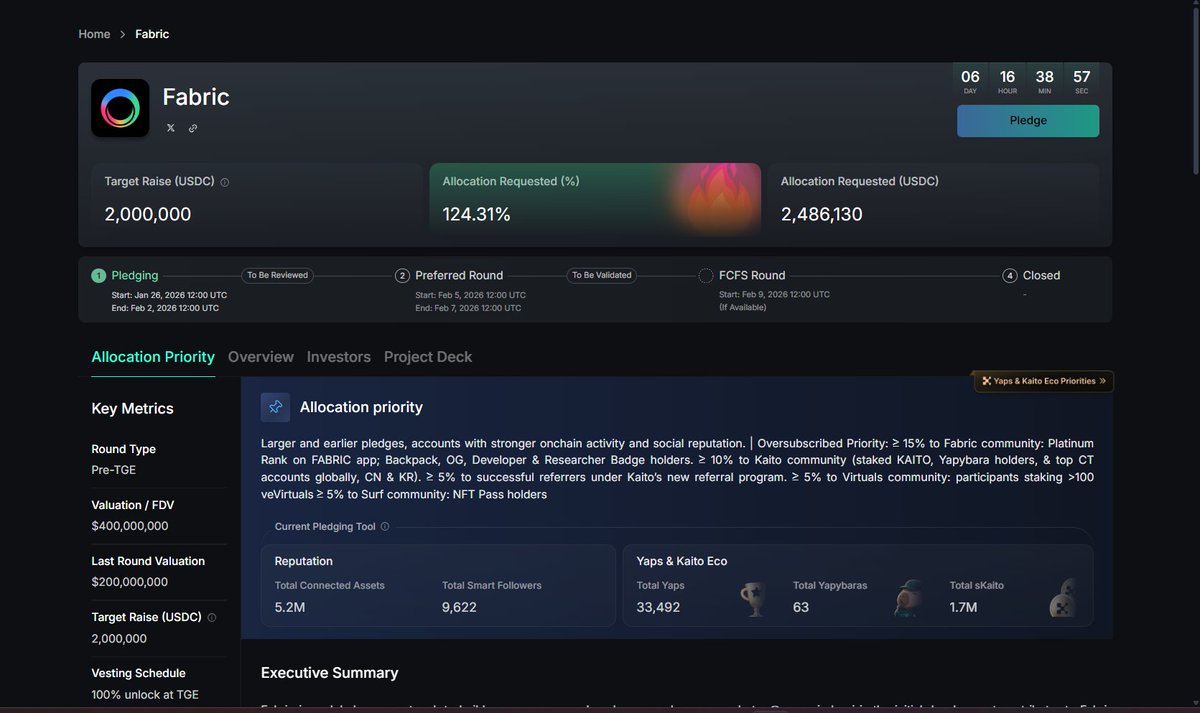Viewport: 1200px width, 713px height.
Task: Click the flame icon on Allocation Requested card
Action: (x=721, y=198)
